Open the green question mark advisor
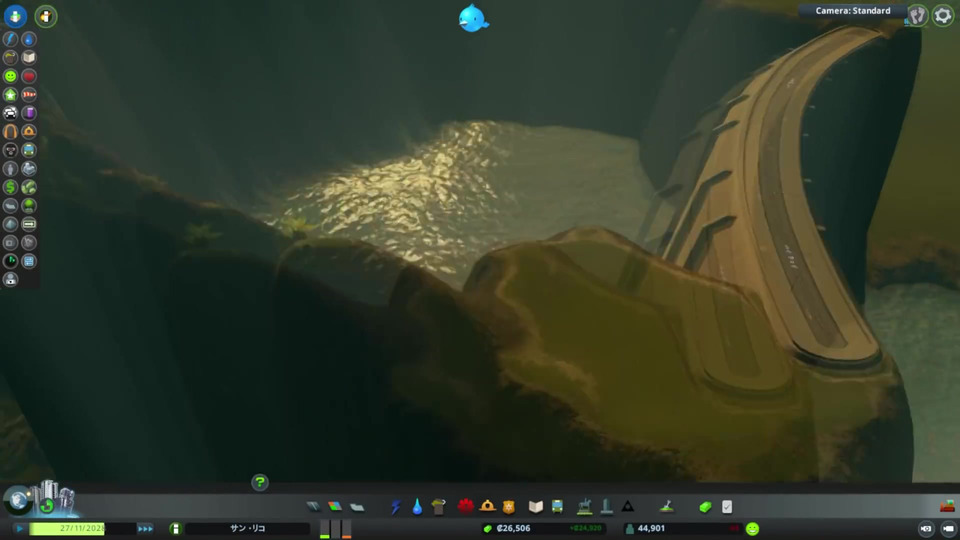The width and height of the screenshot is (960, 540). click(x=260, y=482)
